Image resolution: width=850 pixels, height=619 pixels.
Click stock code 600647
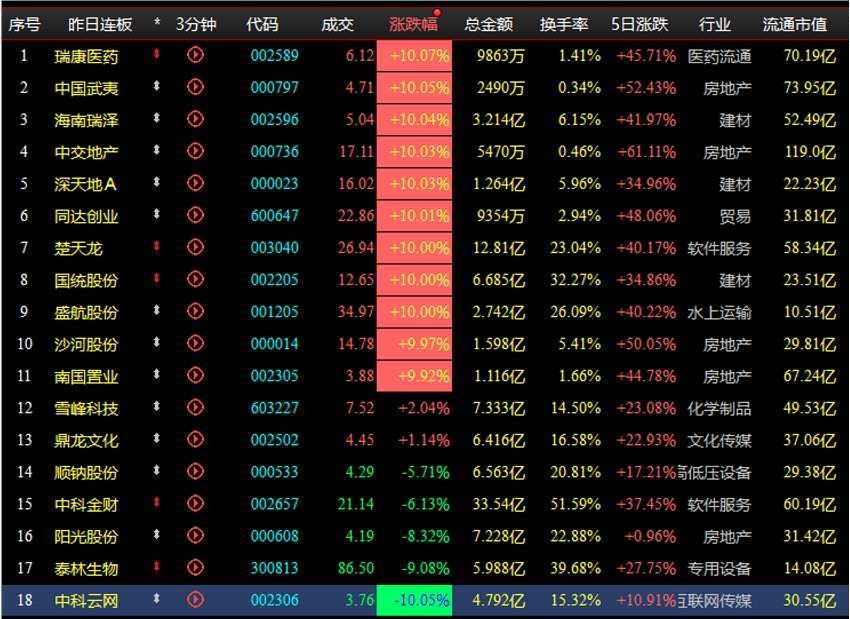click(x=274, y=216)
